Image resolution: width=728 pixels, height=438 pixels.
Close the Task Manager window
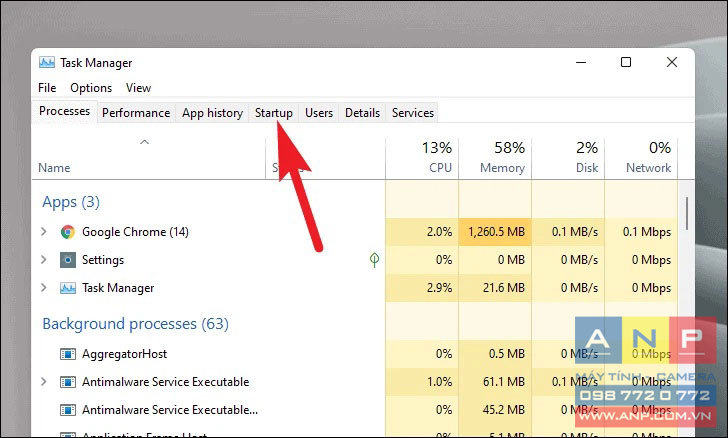(671, 62)
